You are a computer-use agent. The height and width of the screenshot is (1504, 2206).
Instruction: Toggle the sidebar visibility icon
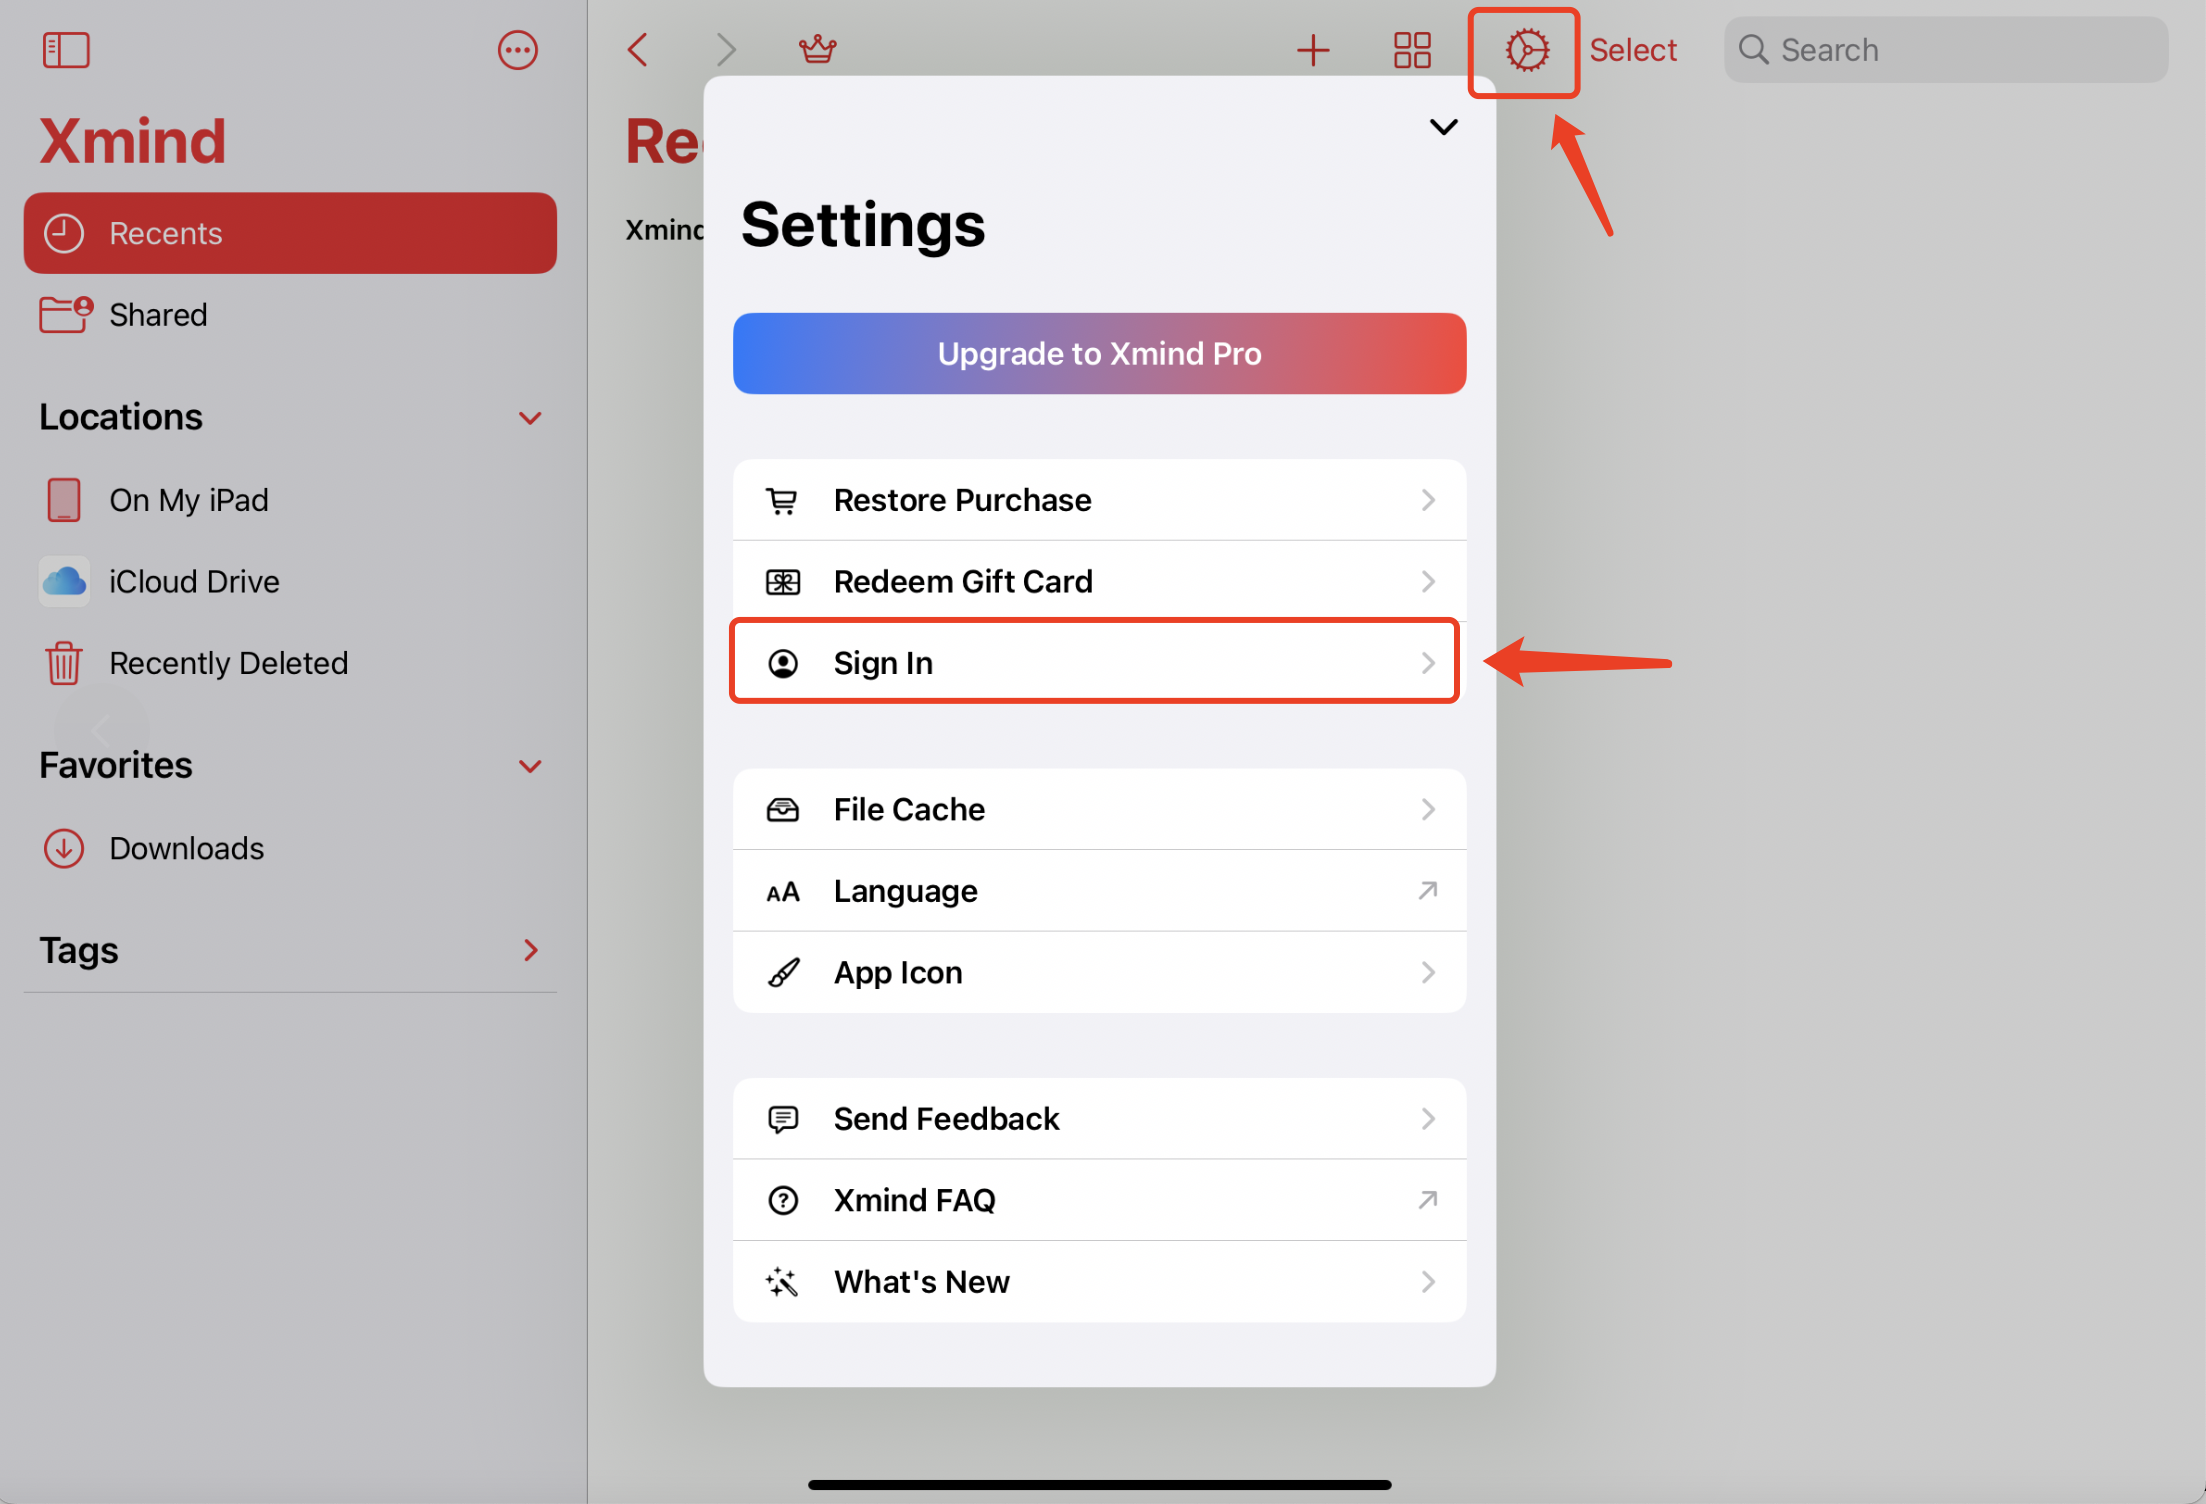pyautogui.click(x=66, y=49)
